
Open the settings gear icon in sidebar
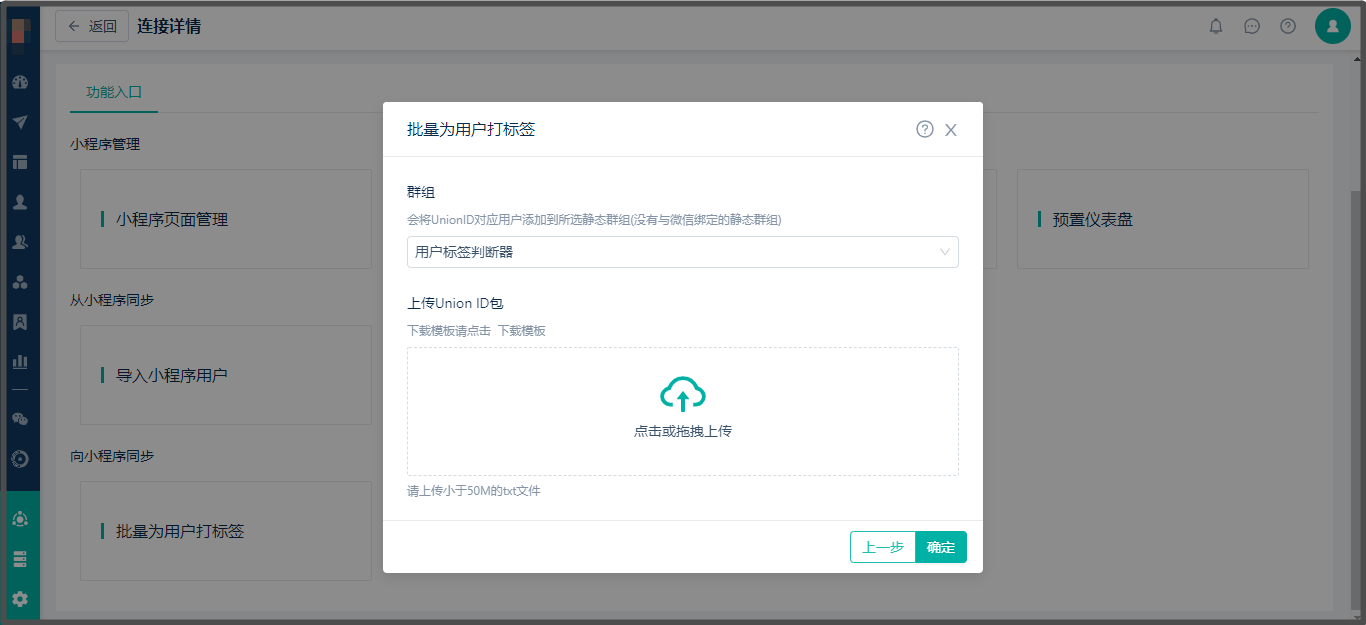point(20,599)
